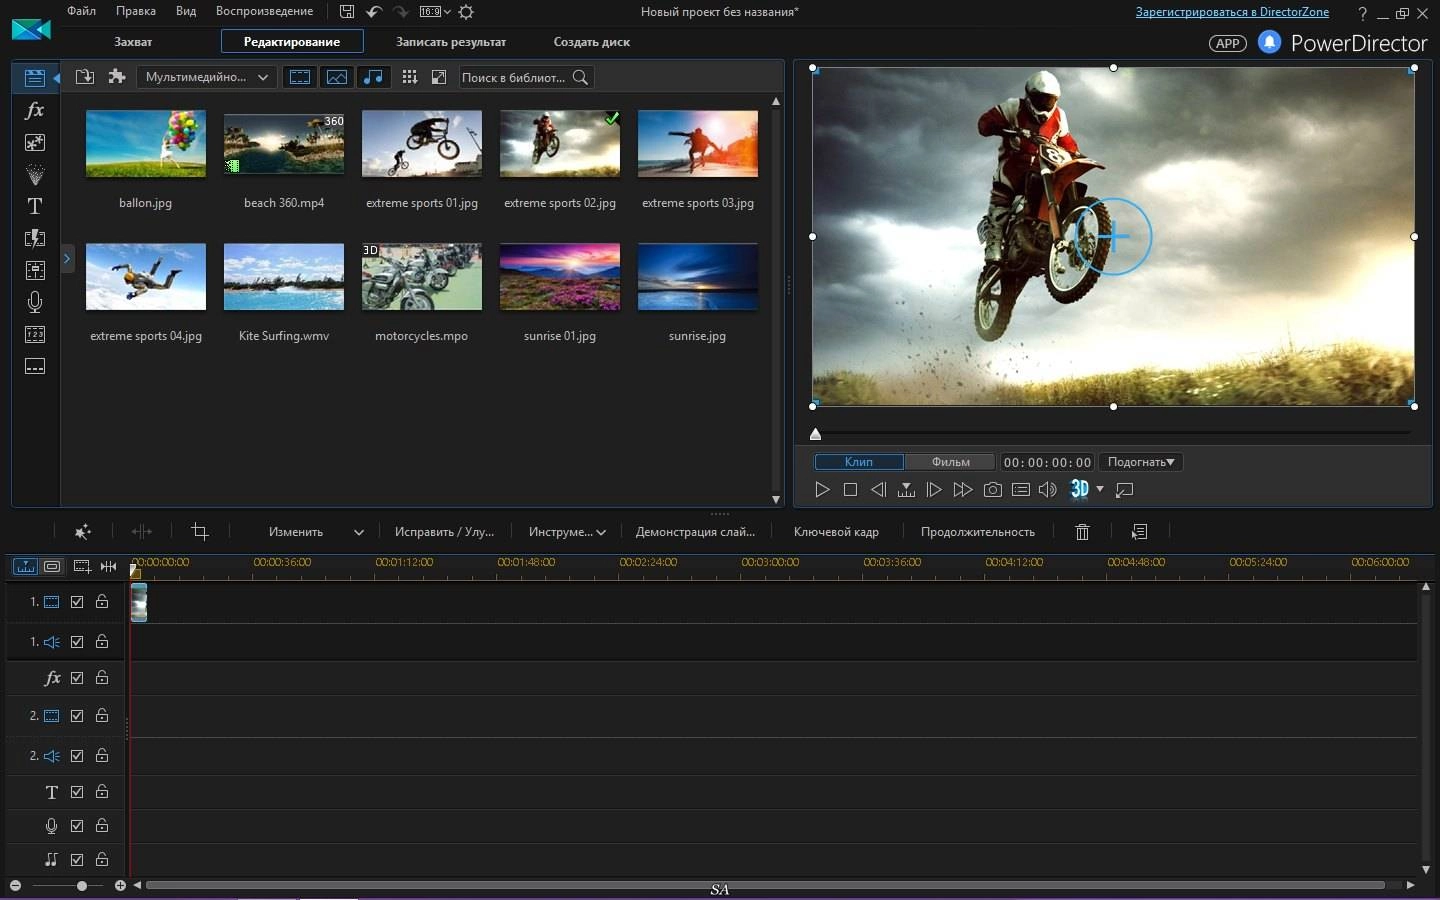Switch preview to Фильм mode

coord(950,462)
